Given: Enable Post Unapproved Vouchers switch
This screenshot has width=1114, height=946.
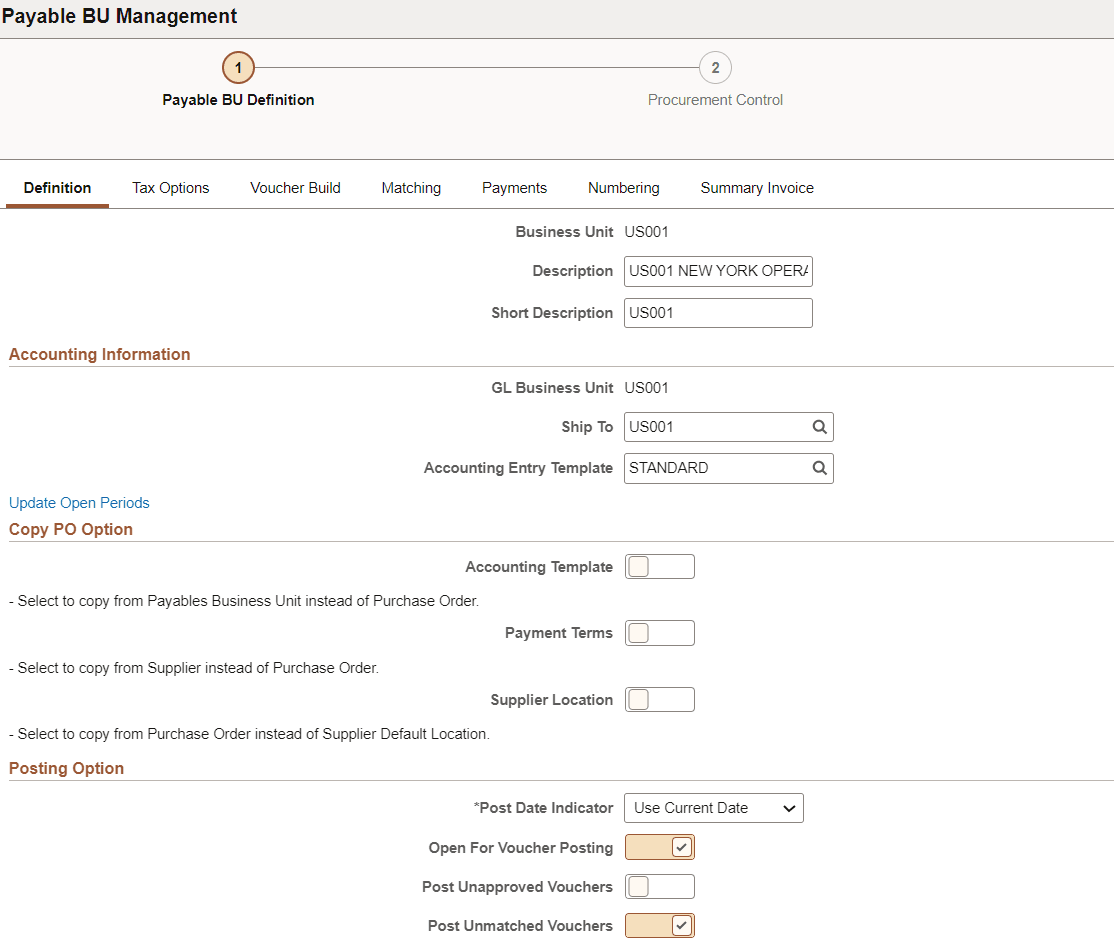Looking at the screenshot, I should pos(659,886).
